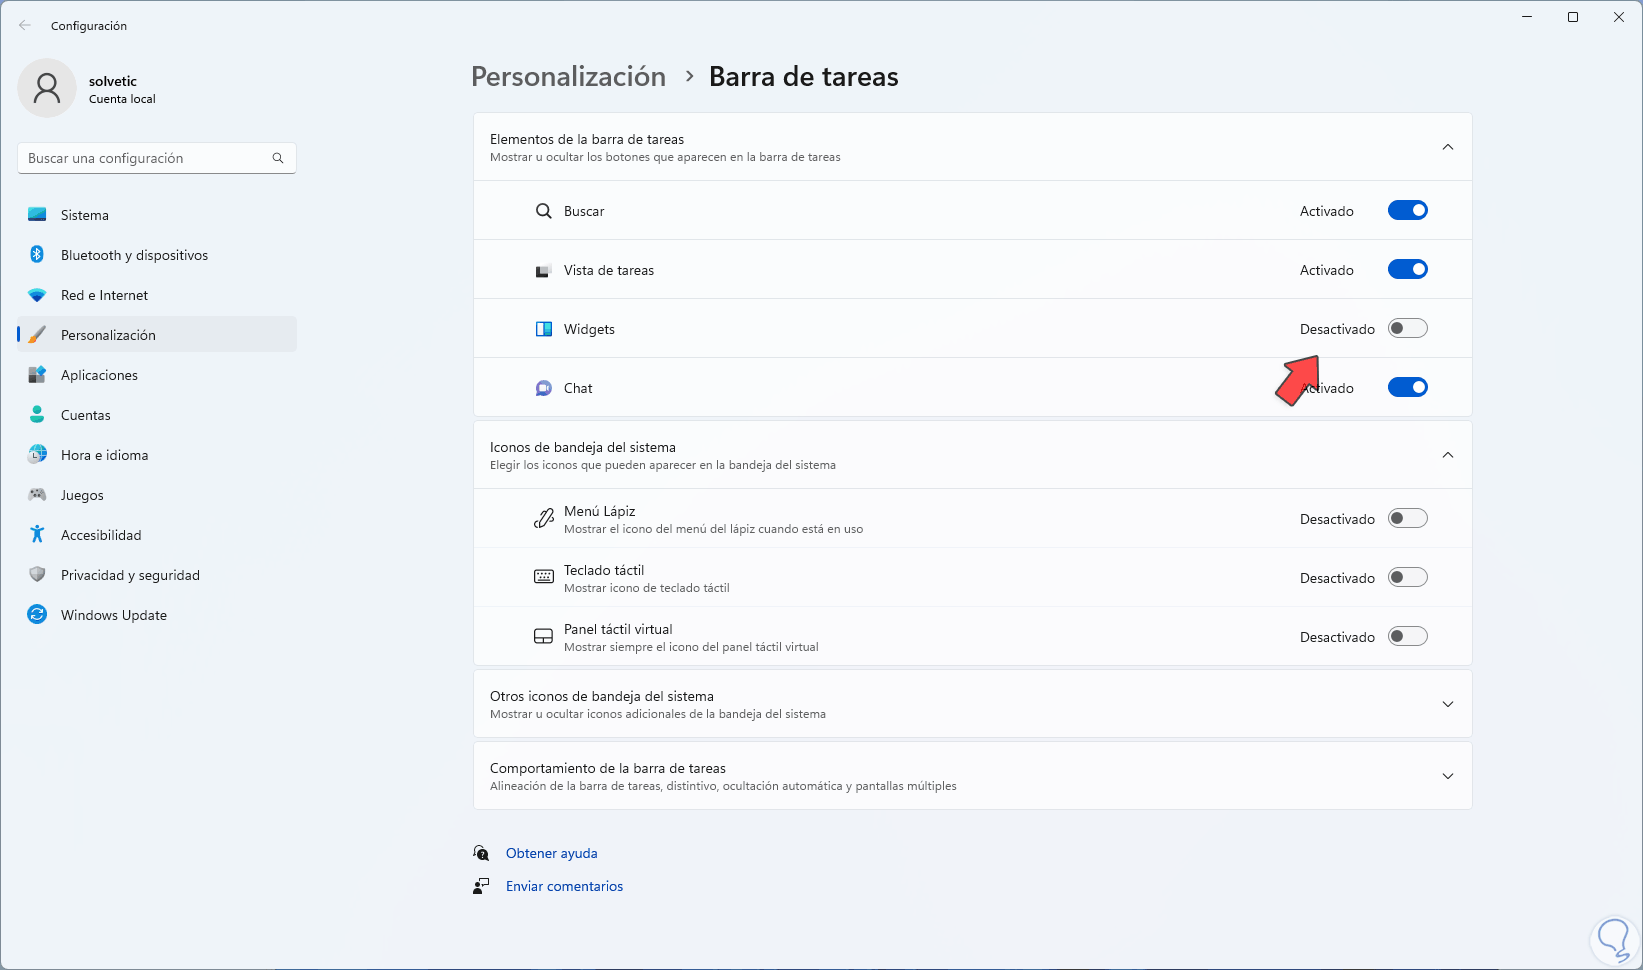Go to Aplicaciones settings category

(99, 375)
